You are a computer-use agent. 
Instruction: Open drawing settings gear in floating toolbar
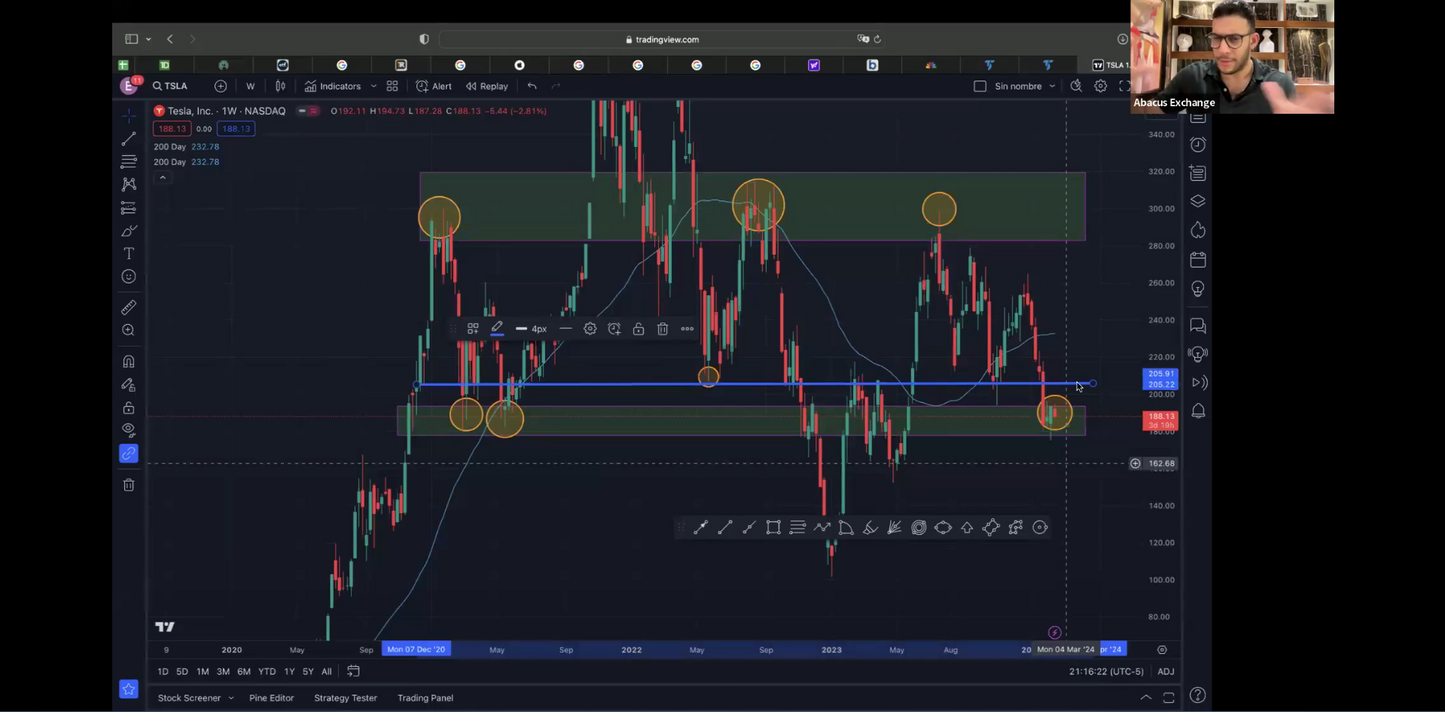590,329
